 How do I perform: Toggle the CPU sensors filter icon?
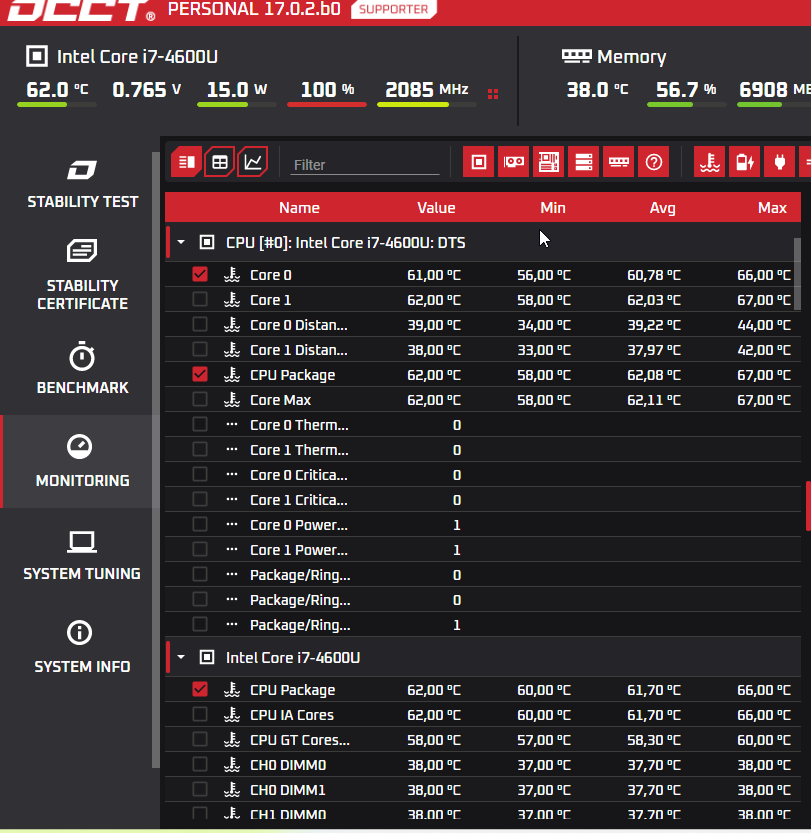point(479,162)
